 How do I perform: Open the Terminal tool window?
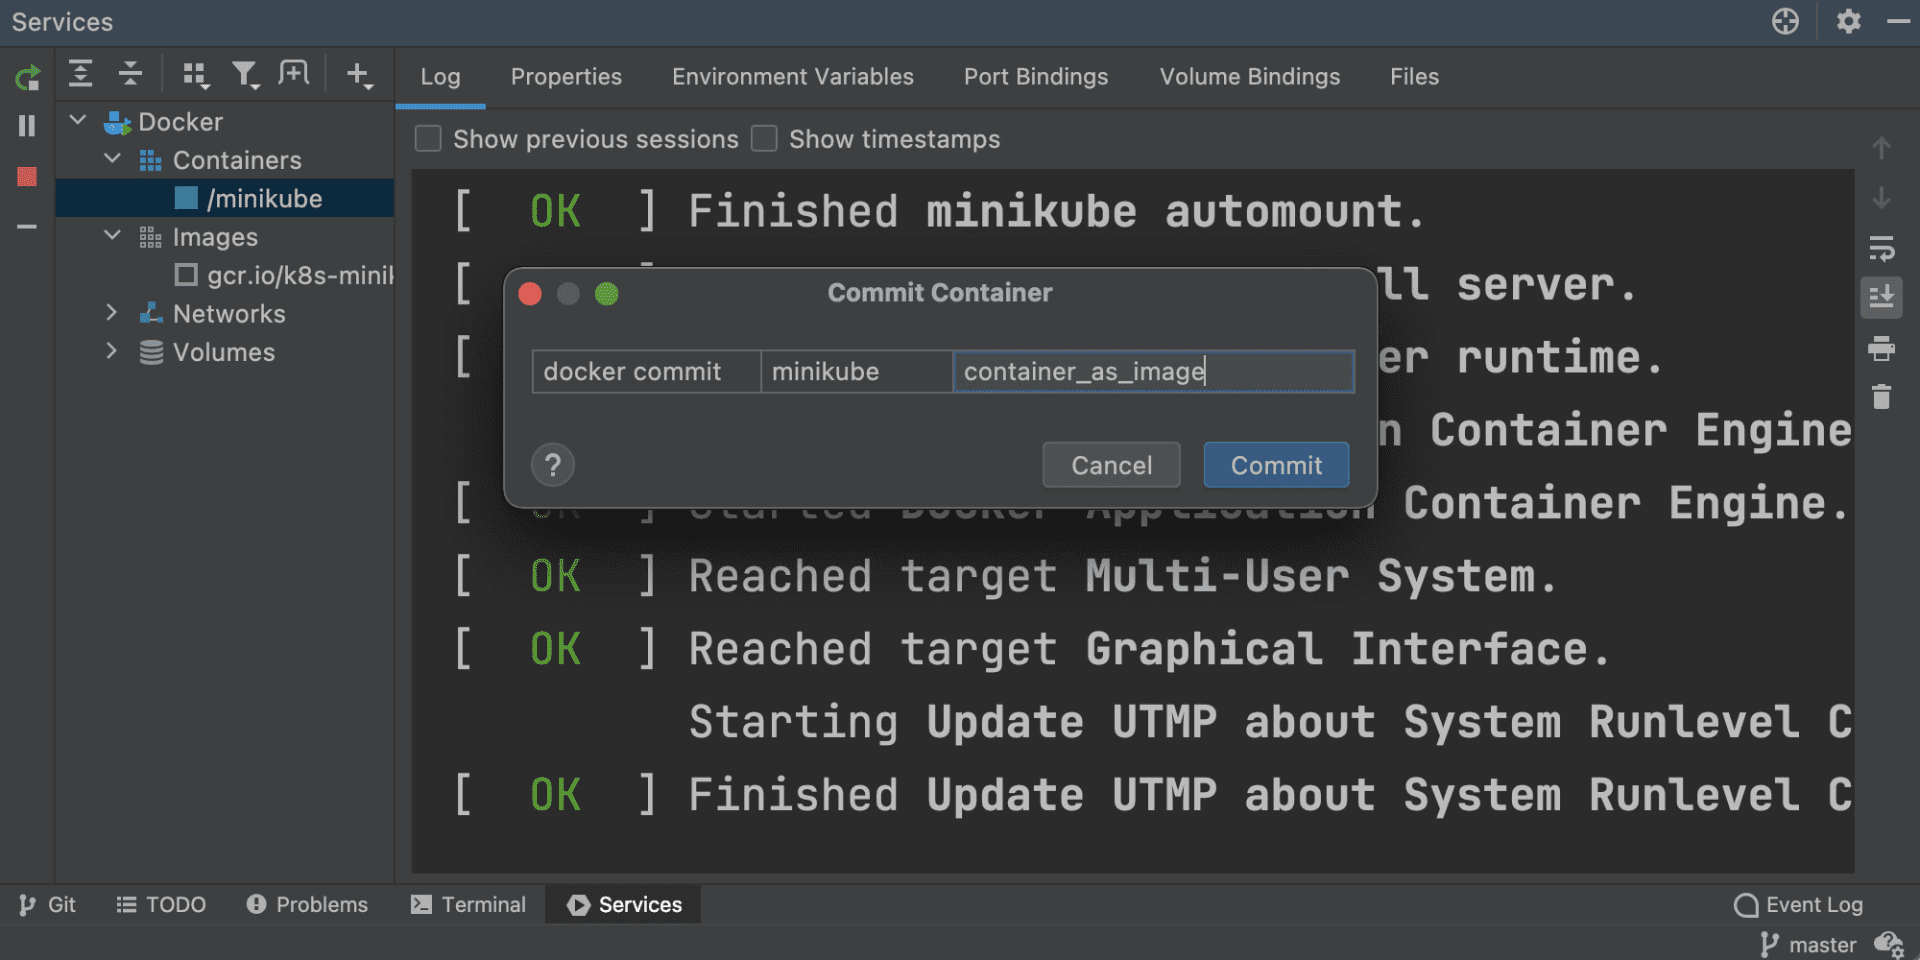(x=468, y=905)
